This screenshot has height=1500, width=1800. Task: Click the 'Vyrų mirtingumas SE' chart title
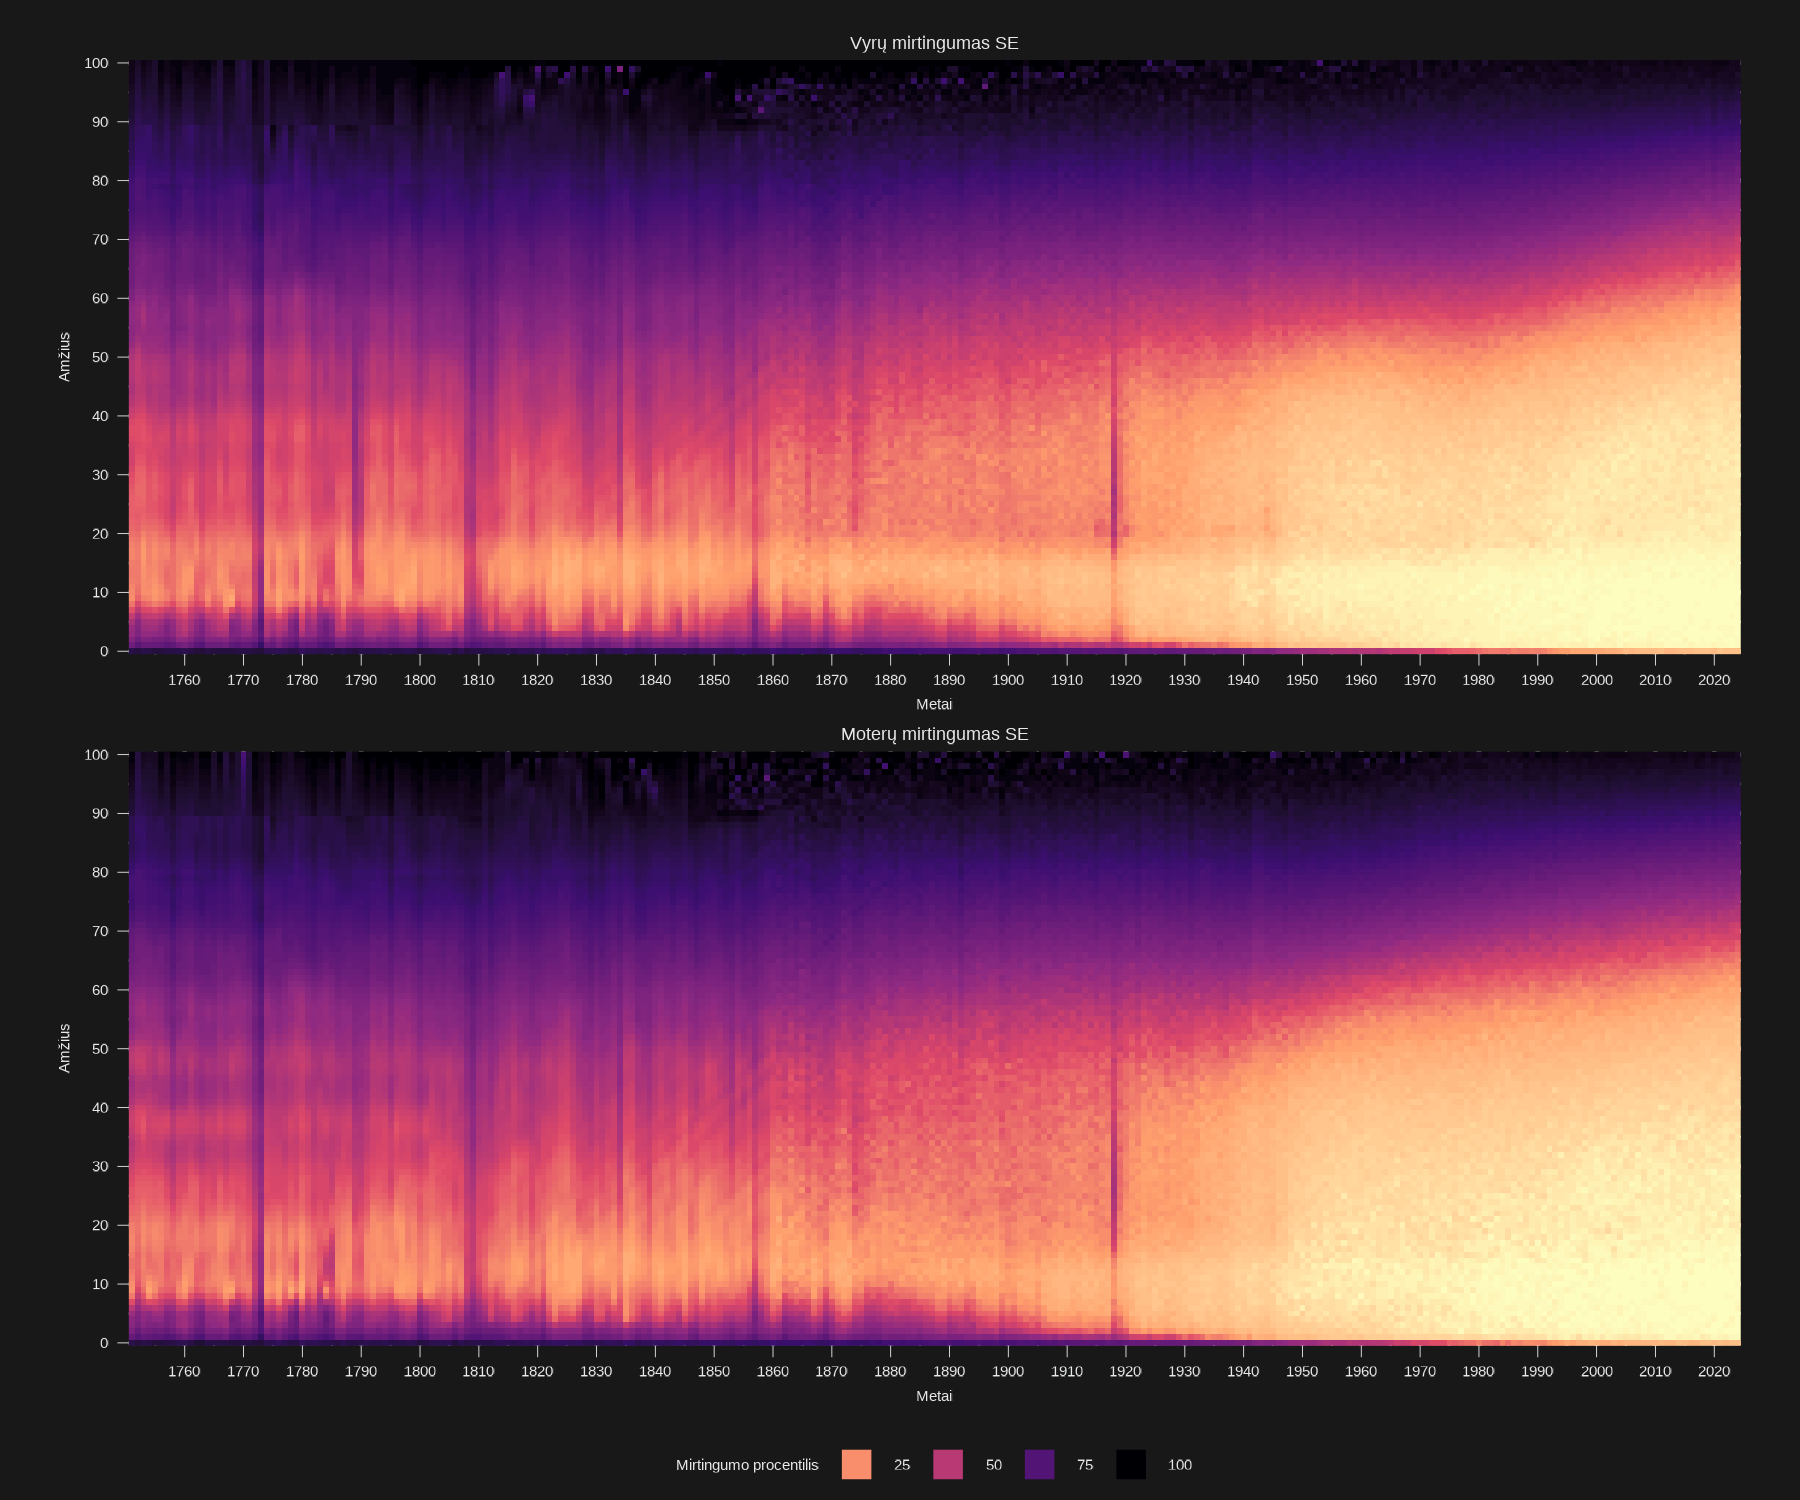(x=934, y=43)
